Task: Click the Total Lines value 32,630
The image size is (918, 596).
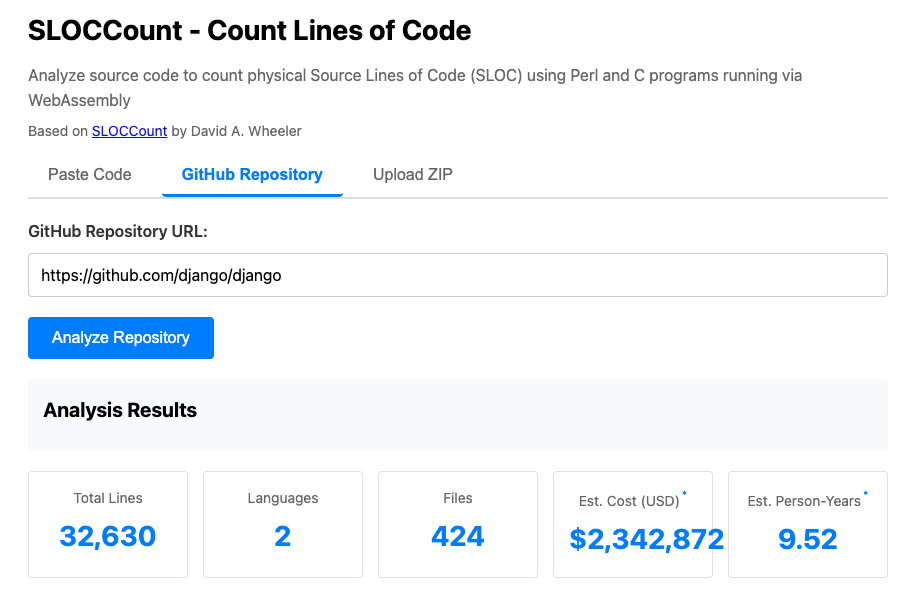Action: coord(108,537)
